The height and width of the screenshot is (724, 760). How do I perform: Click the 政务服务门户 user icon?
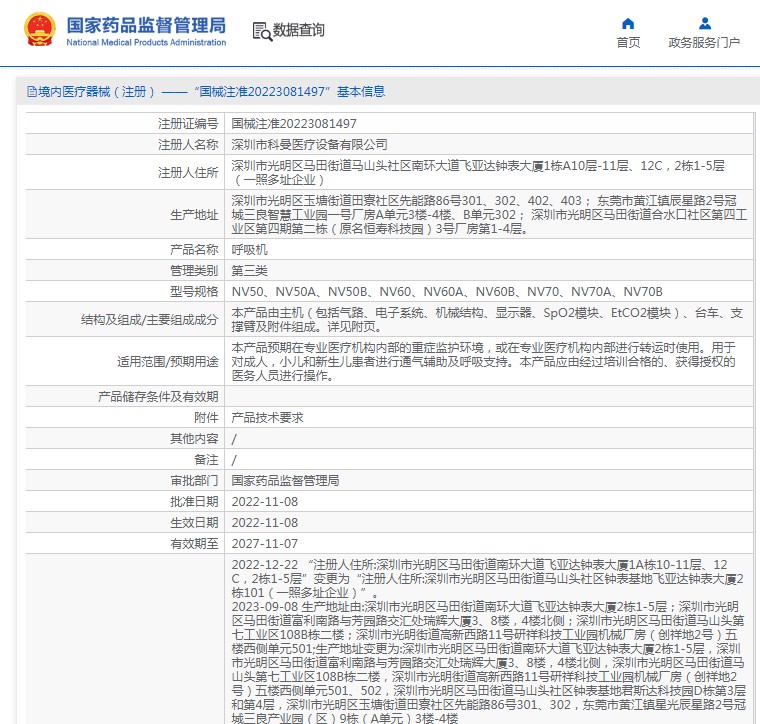pos(704,23)
